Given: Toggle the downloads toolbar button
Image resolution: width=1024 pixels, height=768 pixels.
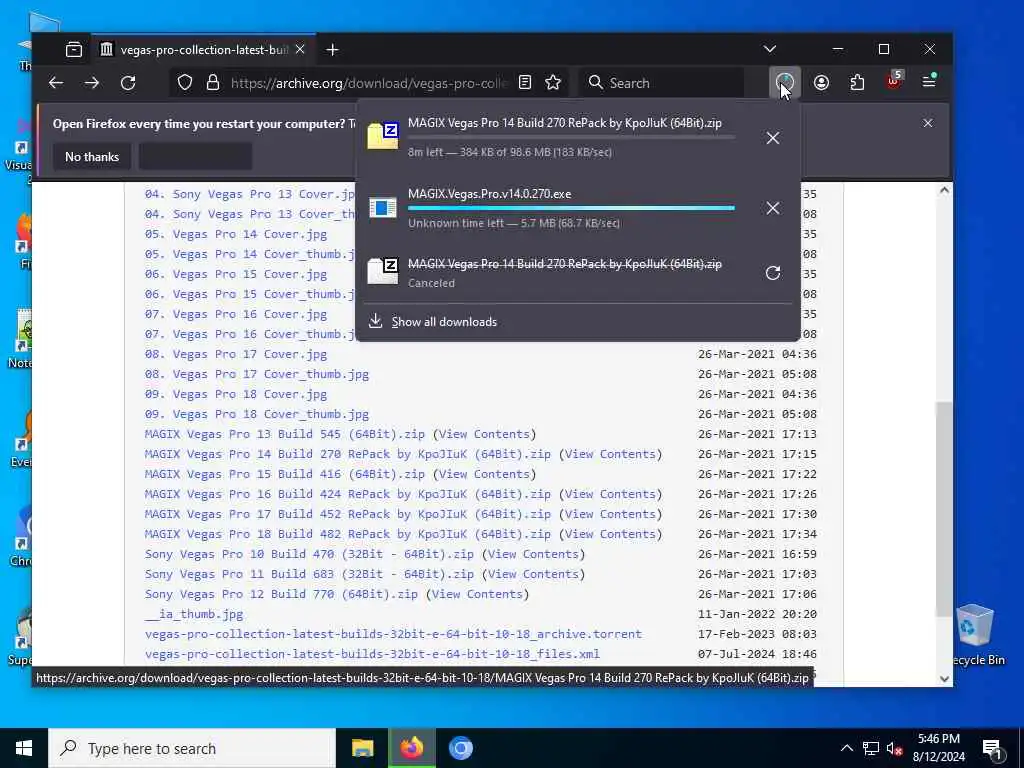Looking at the screenshot, I should [784, 82].
